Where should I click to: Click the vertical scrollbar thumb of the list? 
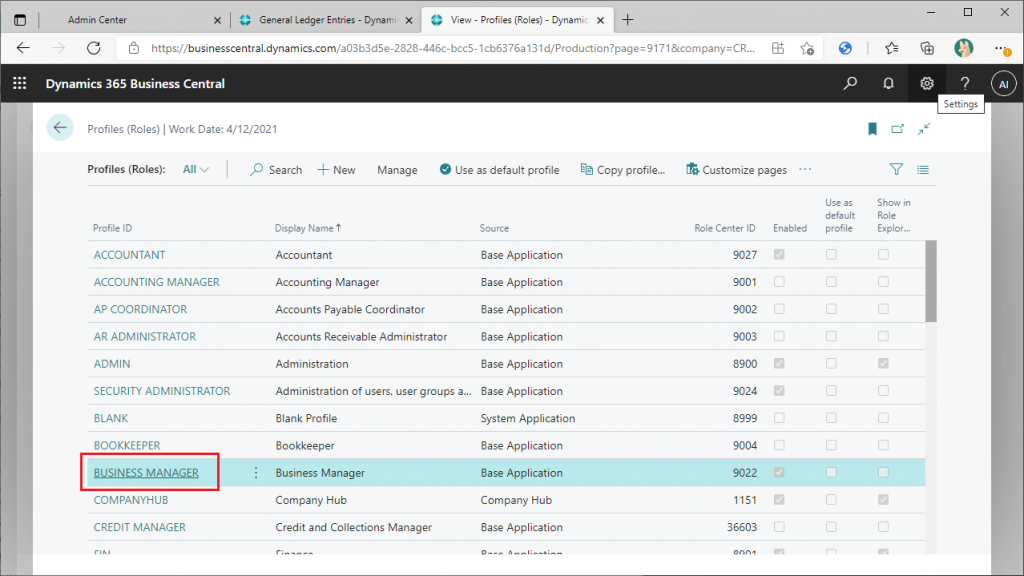click(x=931, y=281)
